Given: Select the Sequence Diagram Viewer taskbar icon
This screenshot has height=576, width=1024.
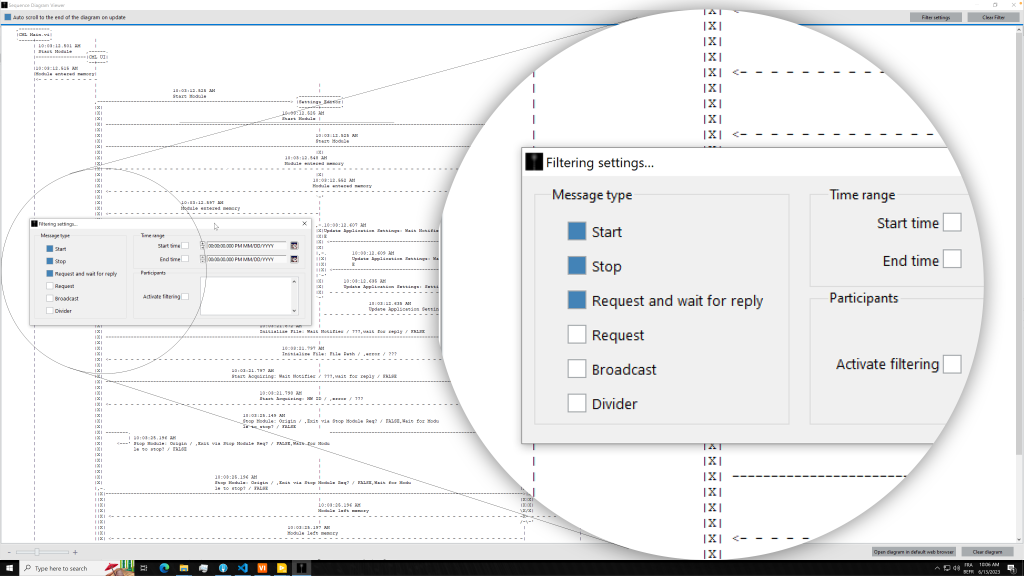Looking at the screenshot, I should click(x=301, y=568).
